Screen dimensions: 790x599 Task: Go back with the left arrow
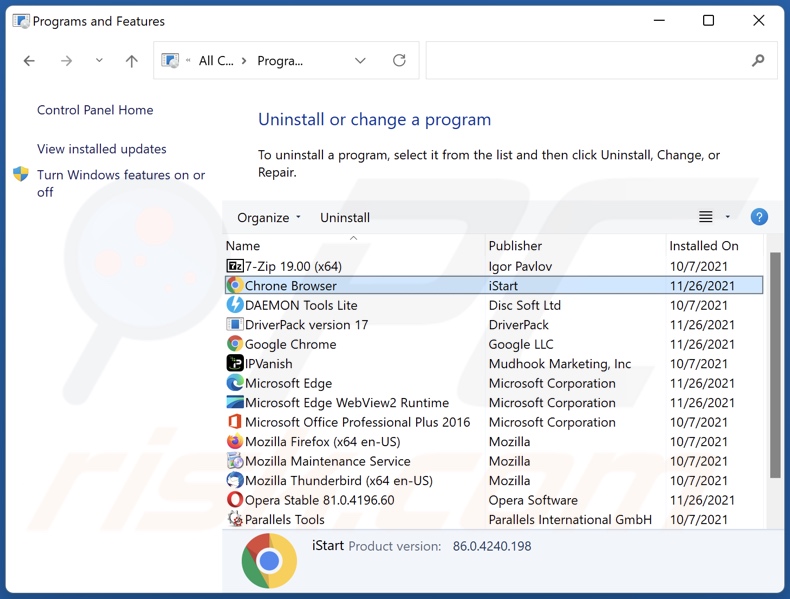(x=29, y=61)
